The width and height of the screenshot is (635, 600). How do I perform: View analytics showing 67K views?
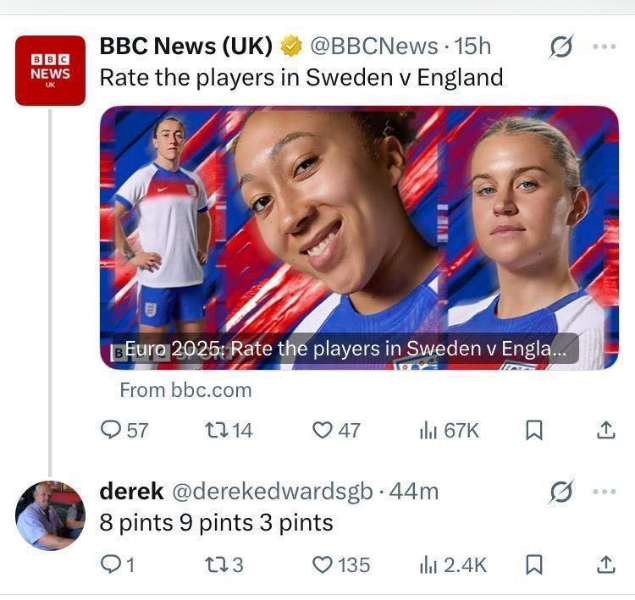click(x=450, y=430)
